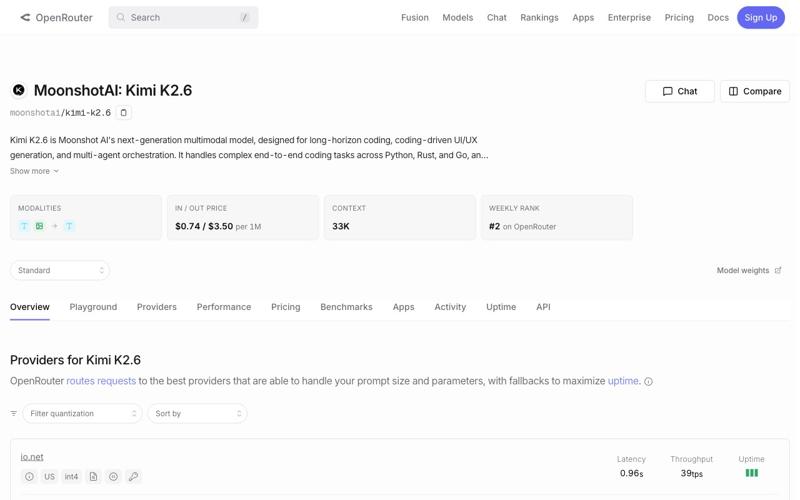The width and height of the screenshot is (800, 500).
Task: Click the info icon after the uptime sentence
Action: pos(648,382)
